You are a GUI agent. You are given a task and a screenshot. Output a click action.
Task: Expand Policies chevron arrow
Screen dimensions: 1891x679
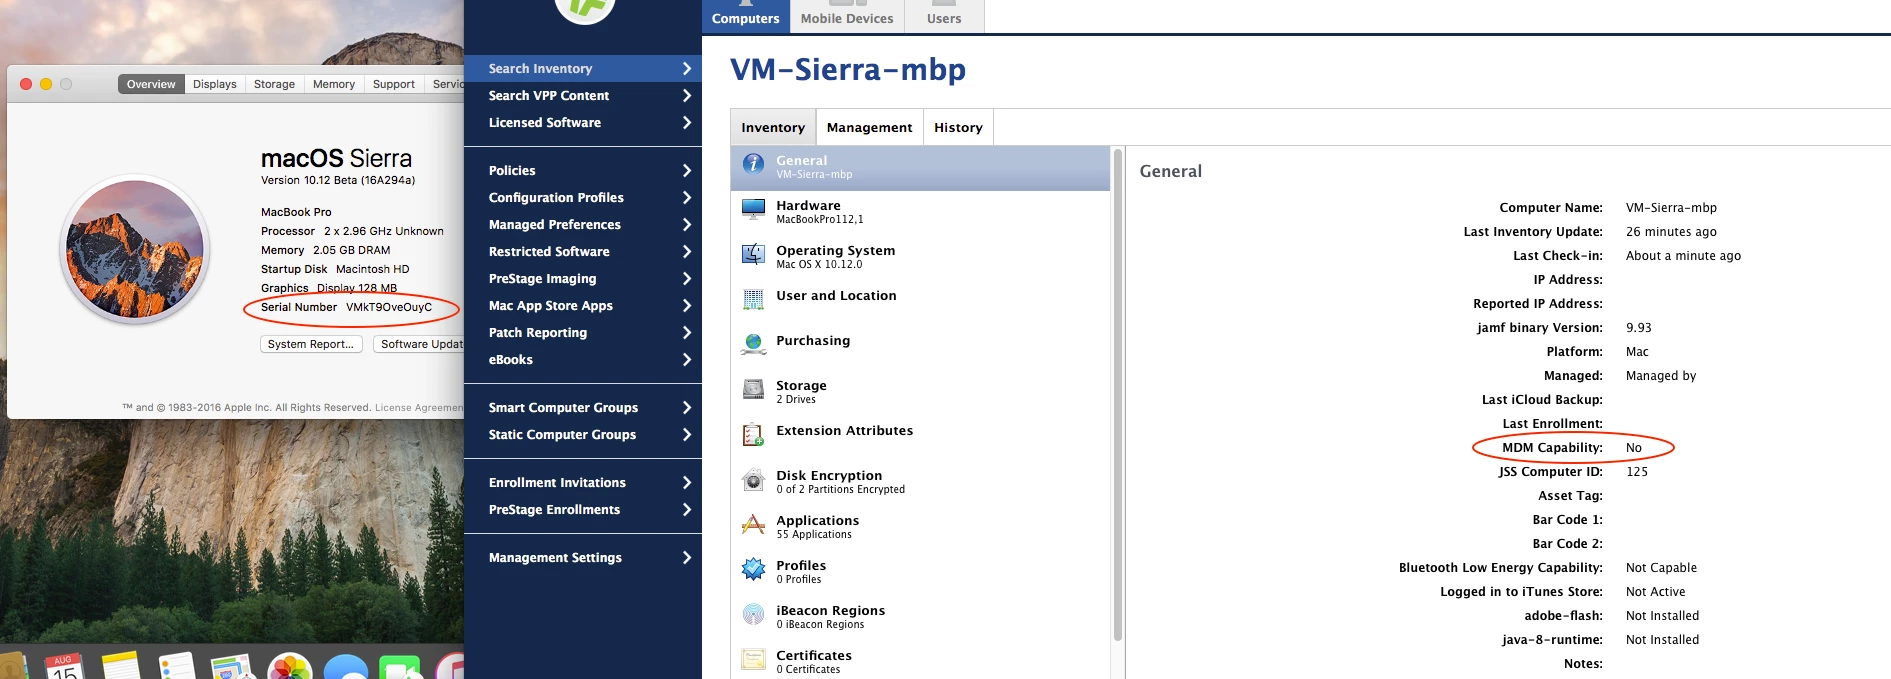tap(686, 170)
